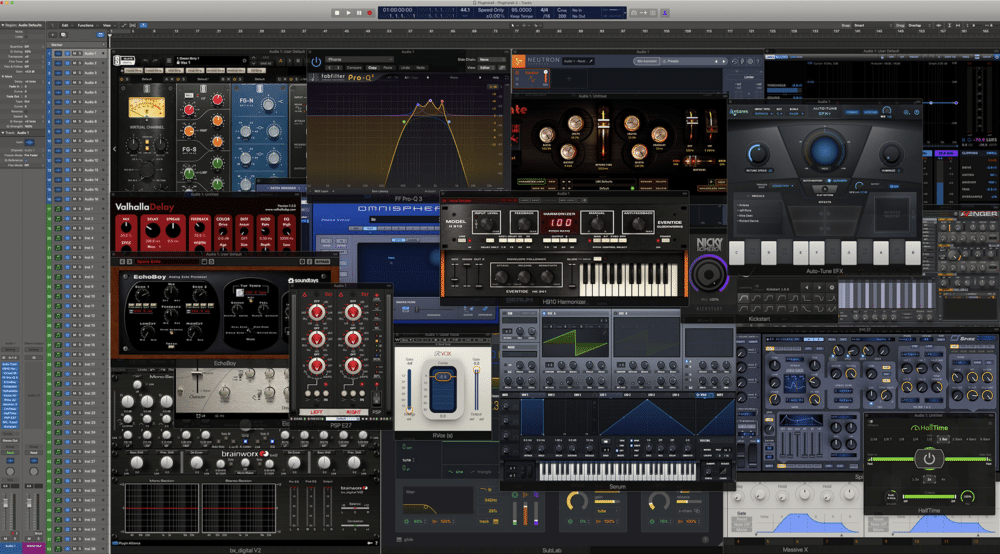Mute the Audio 1 track

tap(73, 54)
